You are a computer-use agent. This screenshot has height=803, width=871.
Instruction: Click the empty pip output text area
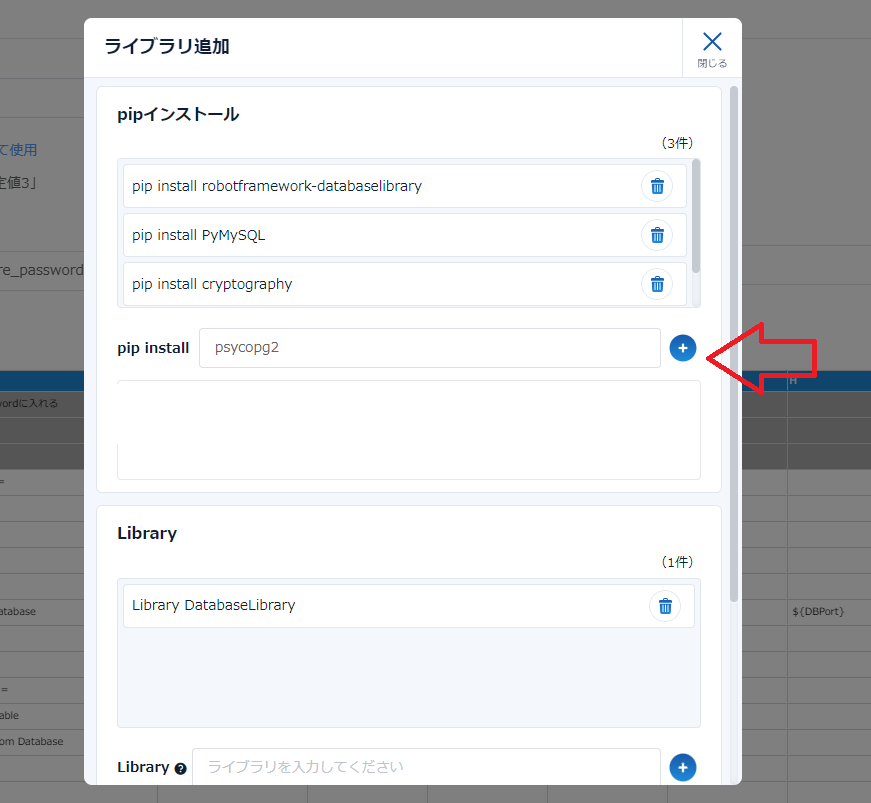[x=409, y=430]
